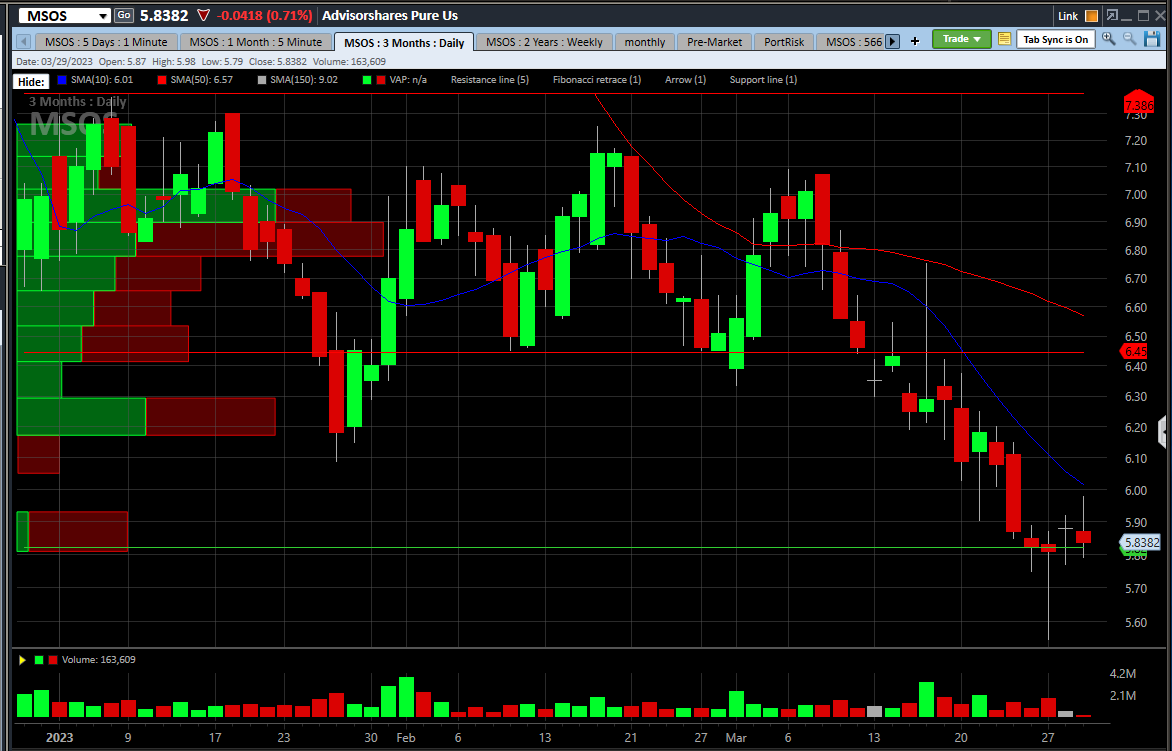Screen dimensions: 1172x751
Task: Click the red SMA(50) color swatch
Action: click(x=162, y=79)
